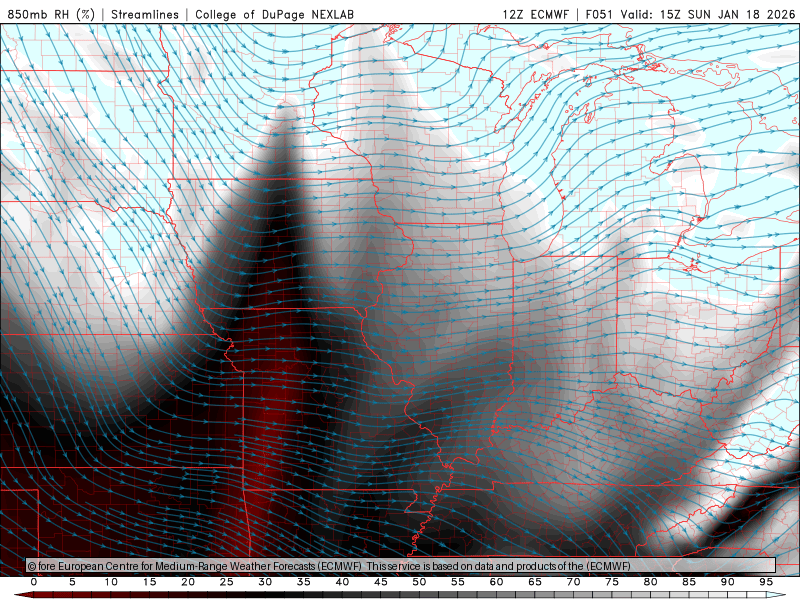800x600 pixels.
Task: Click the "0" value on RH scale
Action: [34, 582]
